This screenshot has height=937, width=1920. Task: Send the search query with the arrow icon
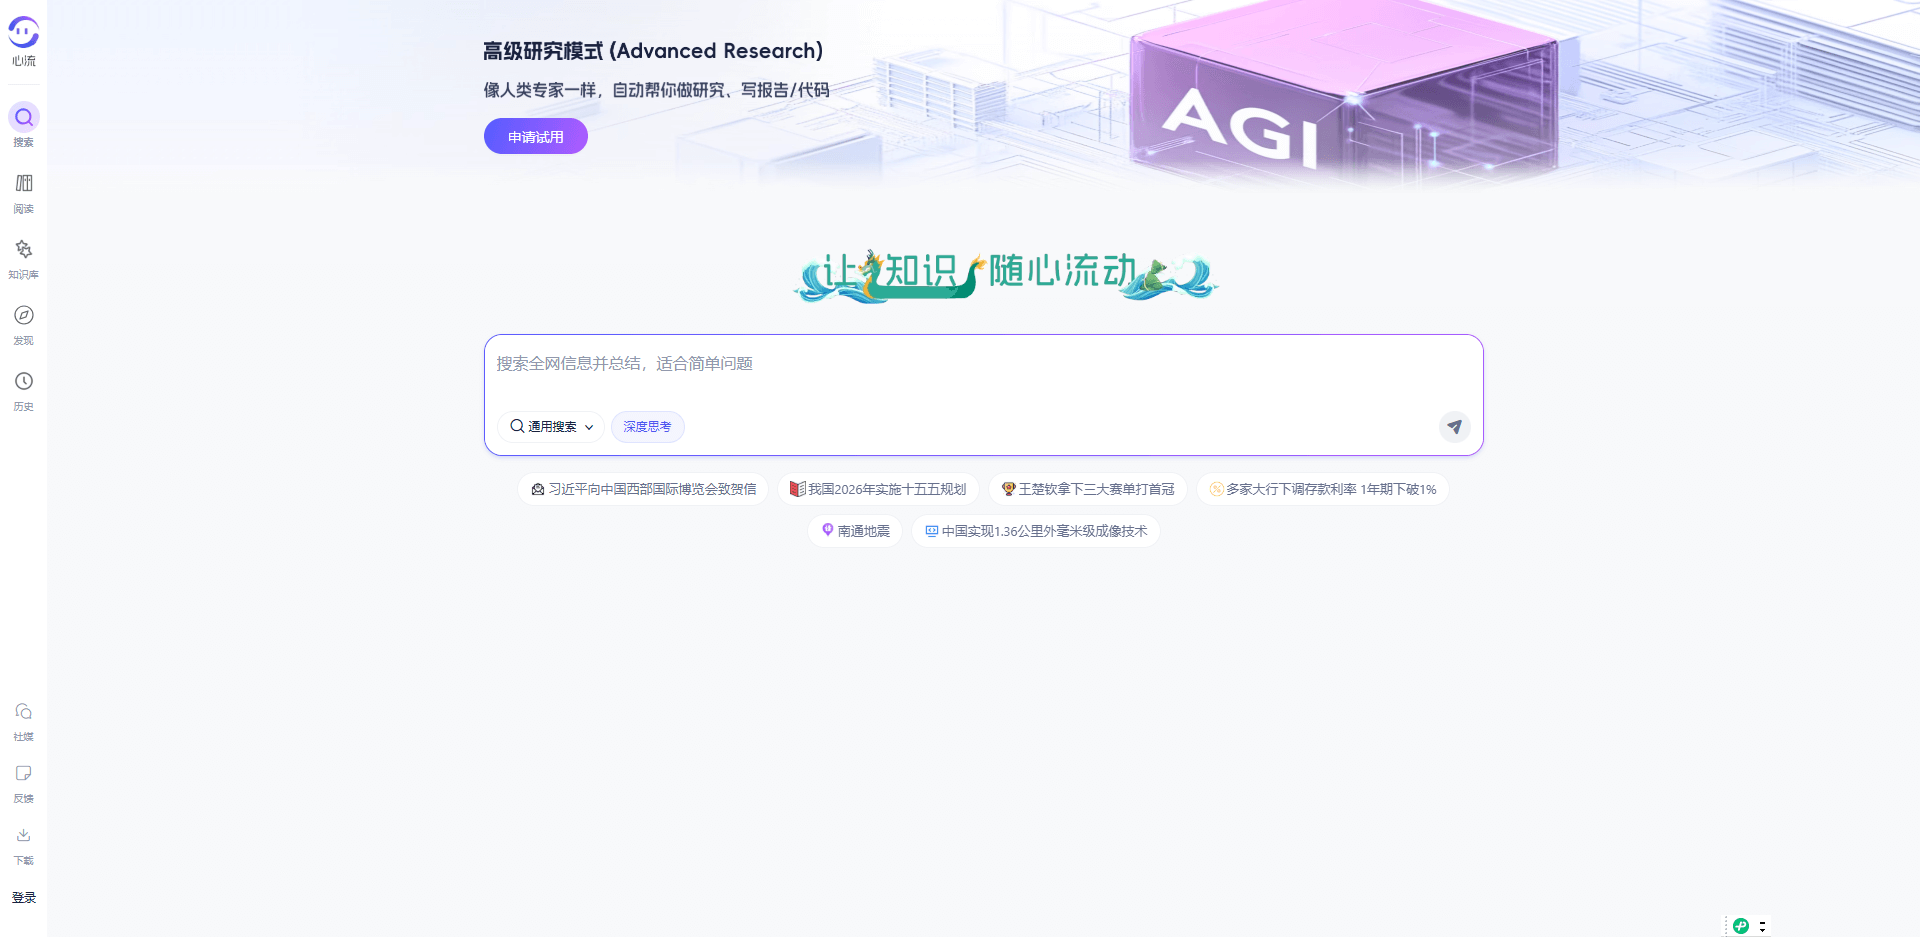coord(1455,427)
